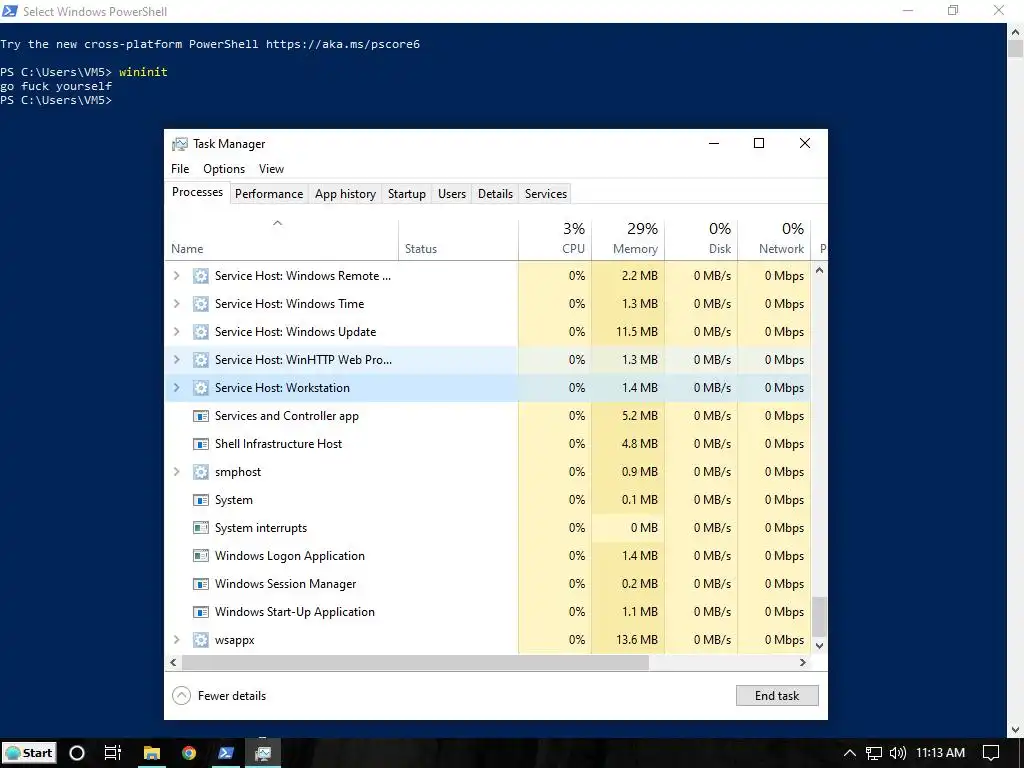Expand Service Host: Windows Remote group
This screenshot has width=1024, height=768.
click(176, 276)
